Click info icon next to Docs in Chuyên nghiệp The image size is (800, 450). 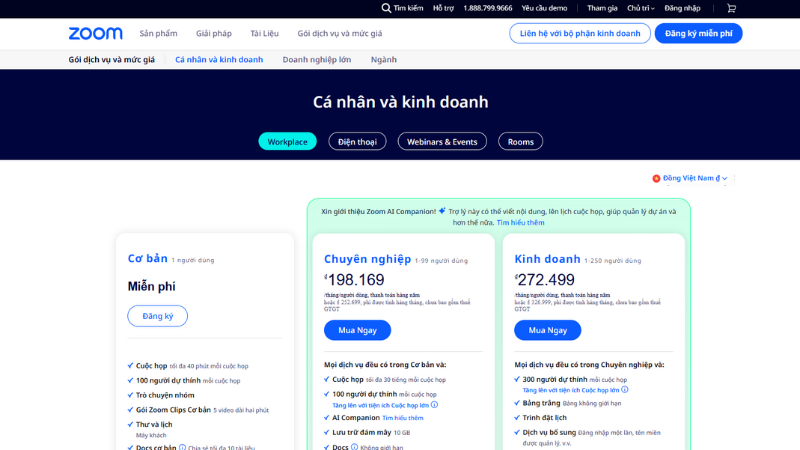pos(354,447)
